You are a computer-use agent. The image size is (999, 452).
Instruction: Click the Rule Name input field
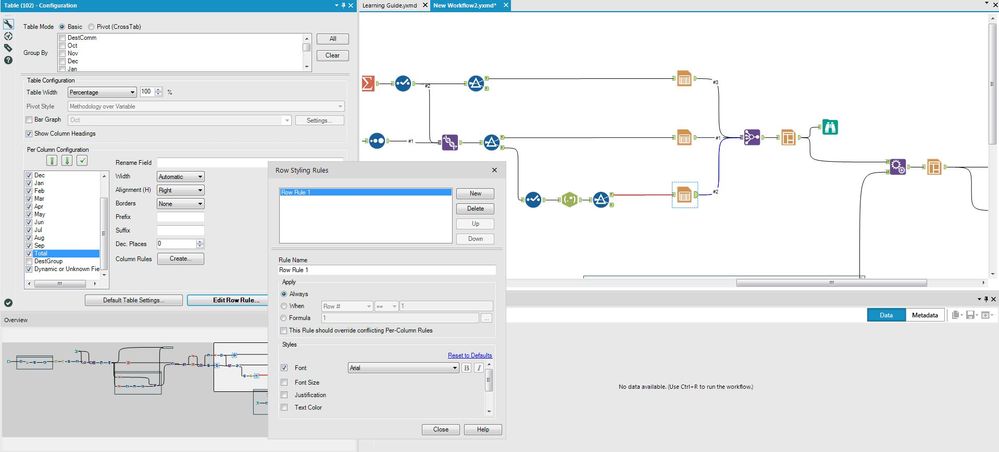point(387,270)
